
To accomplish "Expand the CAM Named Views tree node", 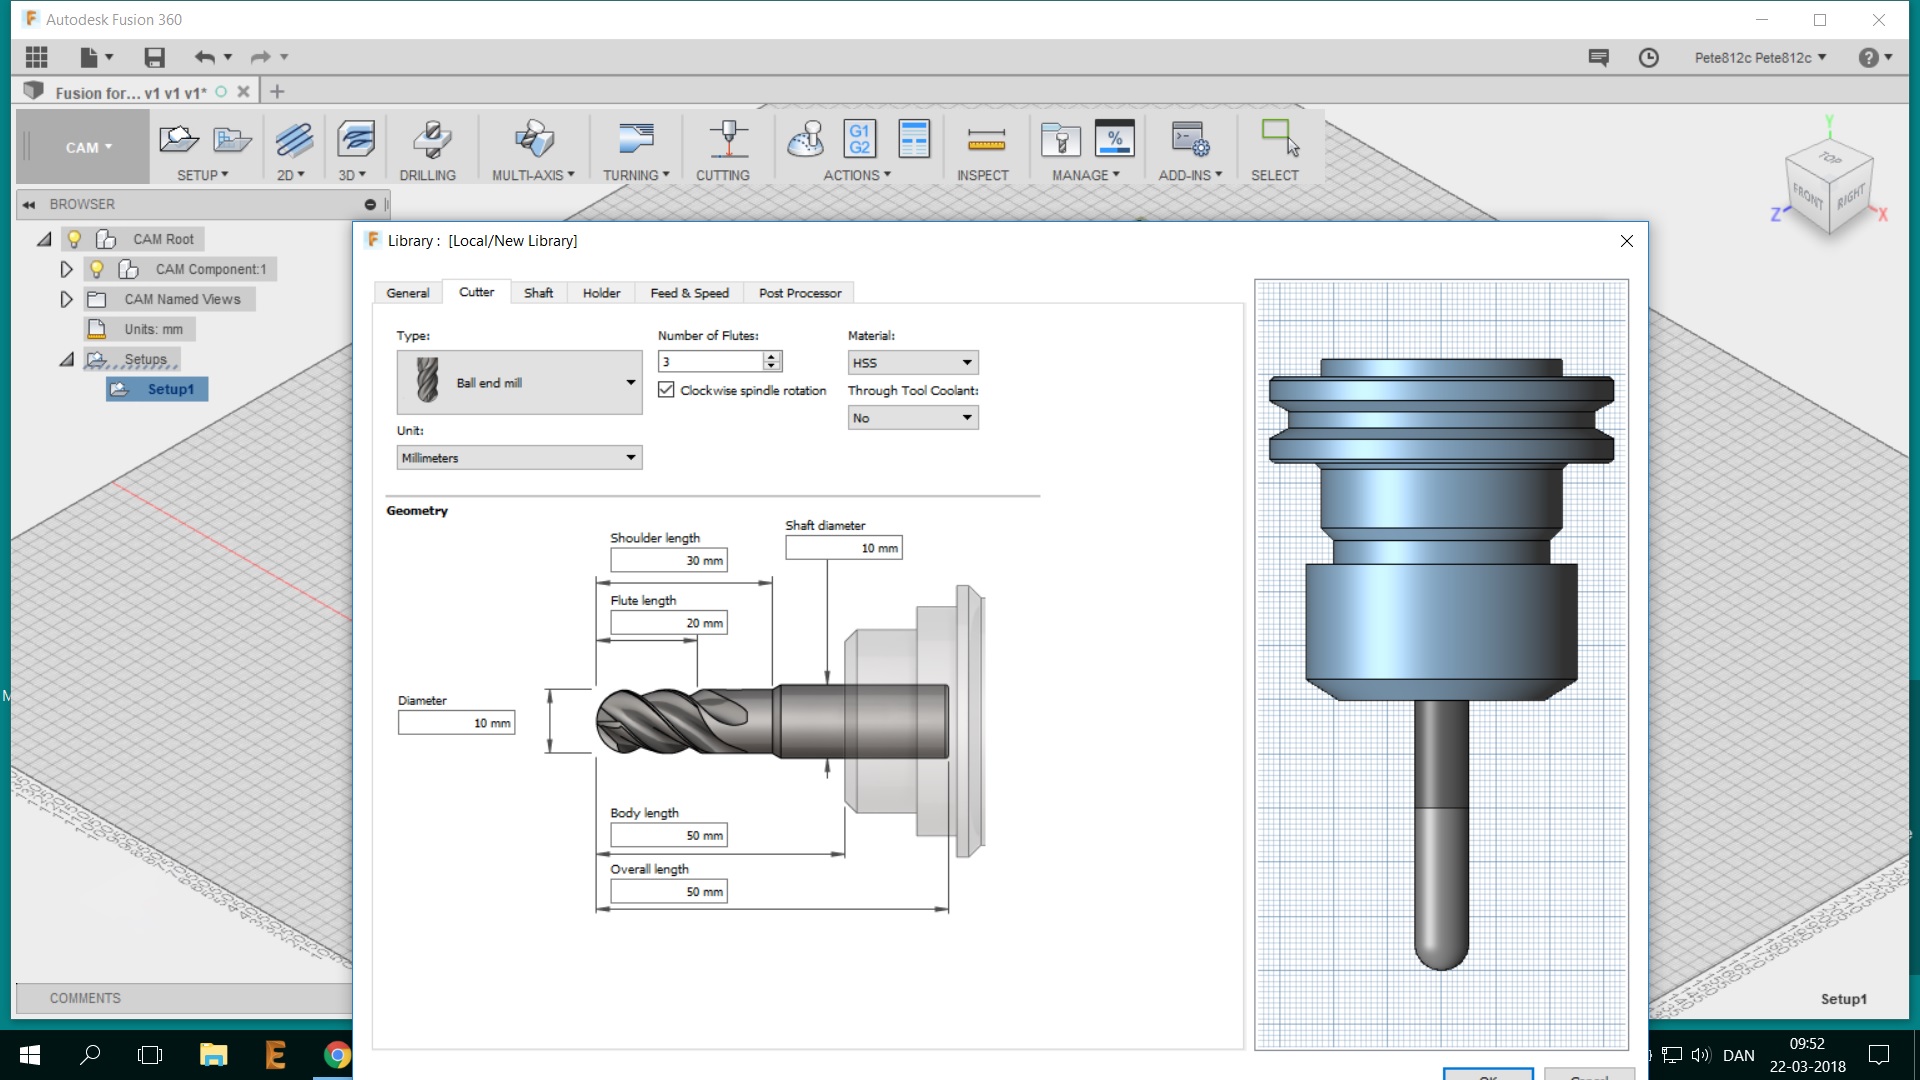I will [x=66, y=299].
